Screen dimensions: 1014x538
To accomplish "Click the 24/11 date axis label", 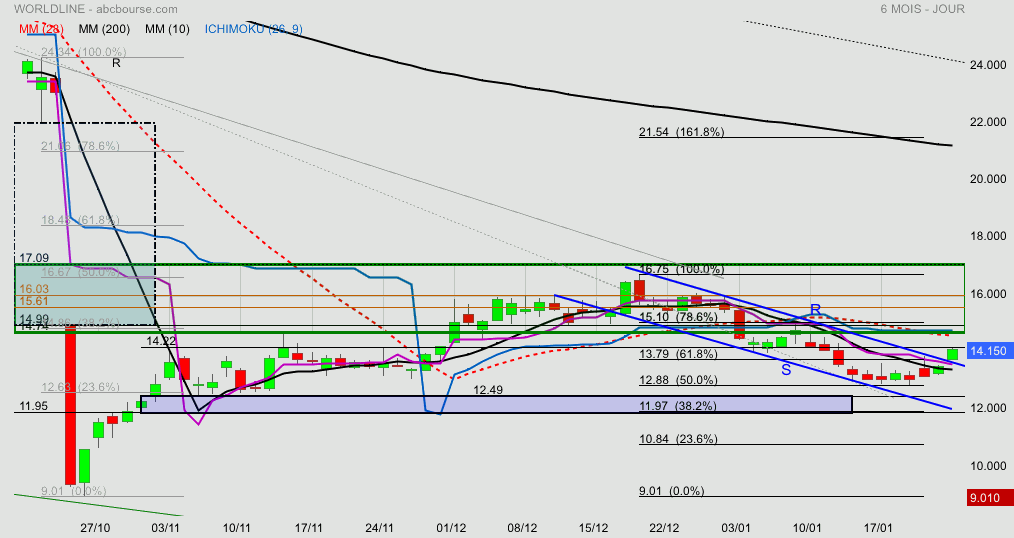I will coord(380,528).
